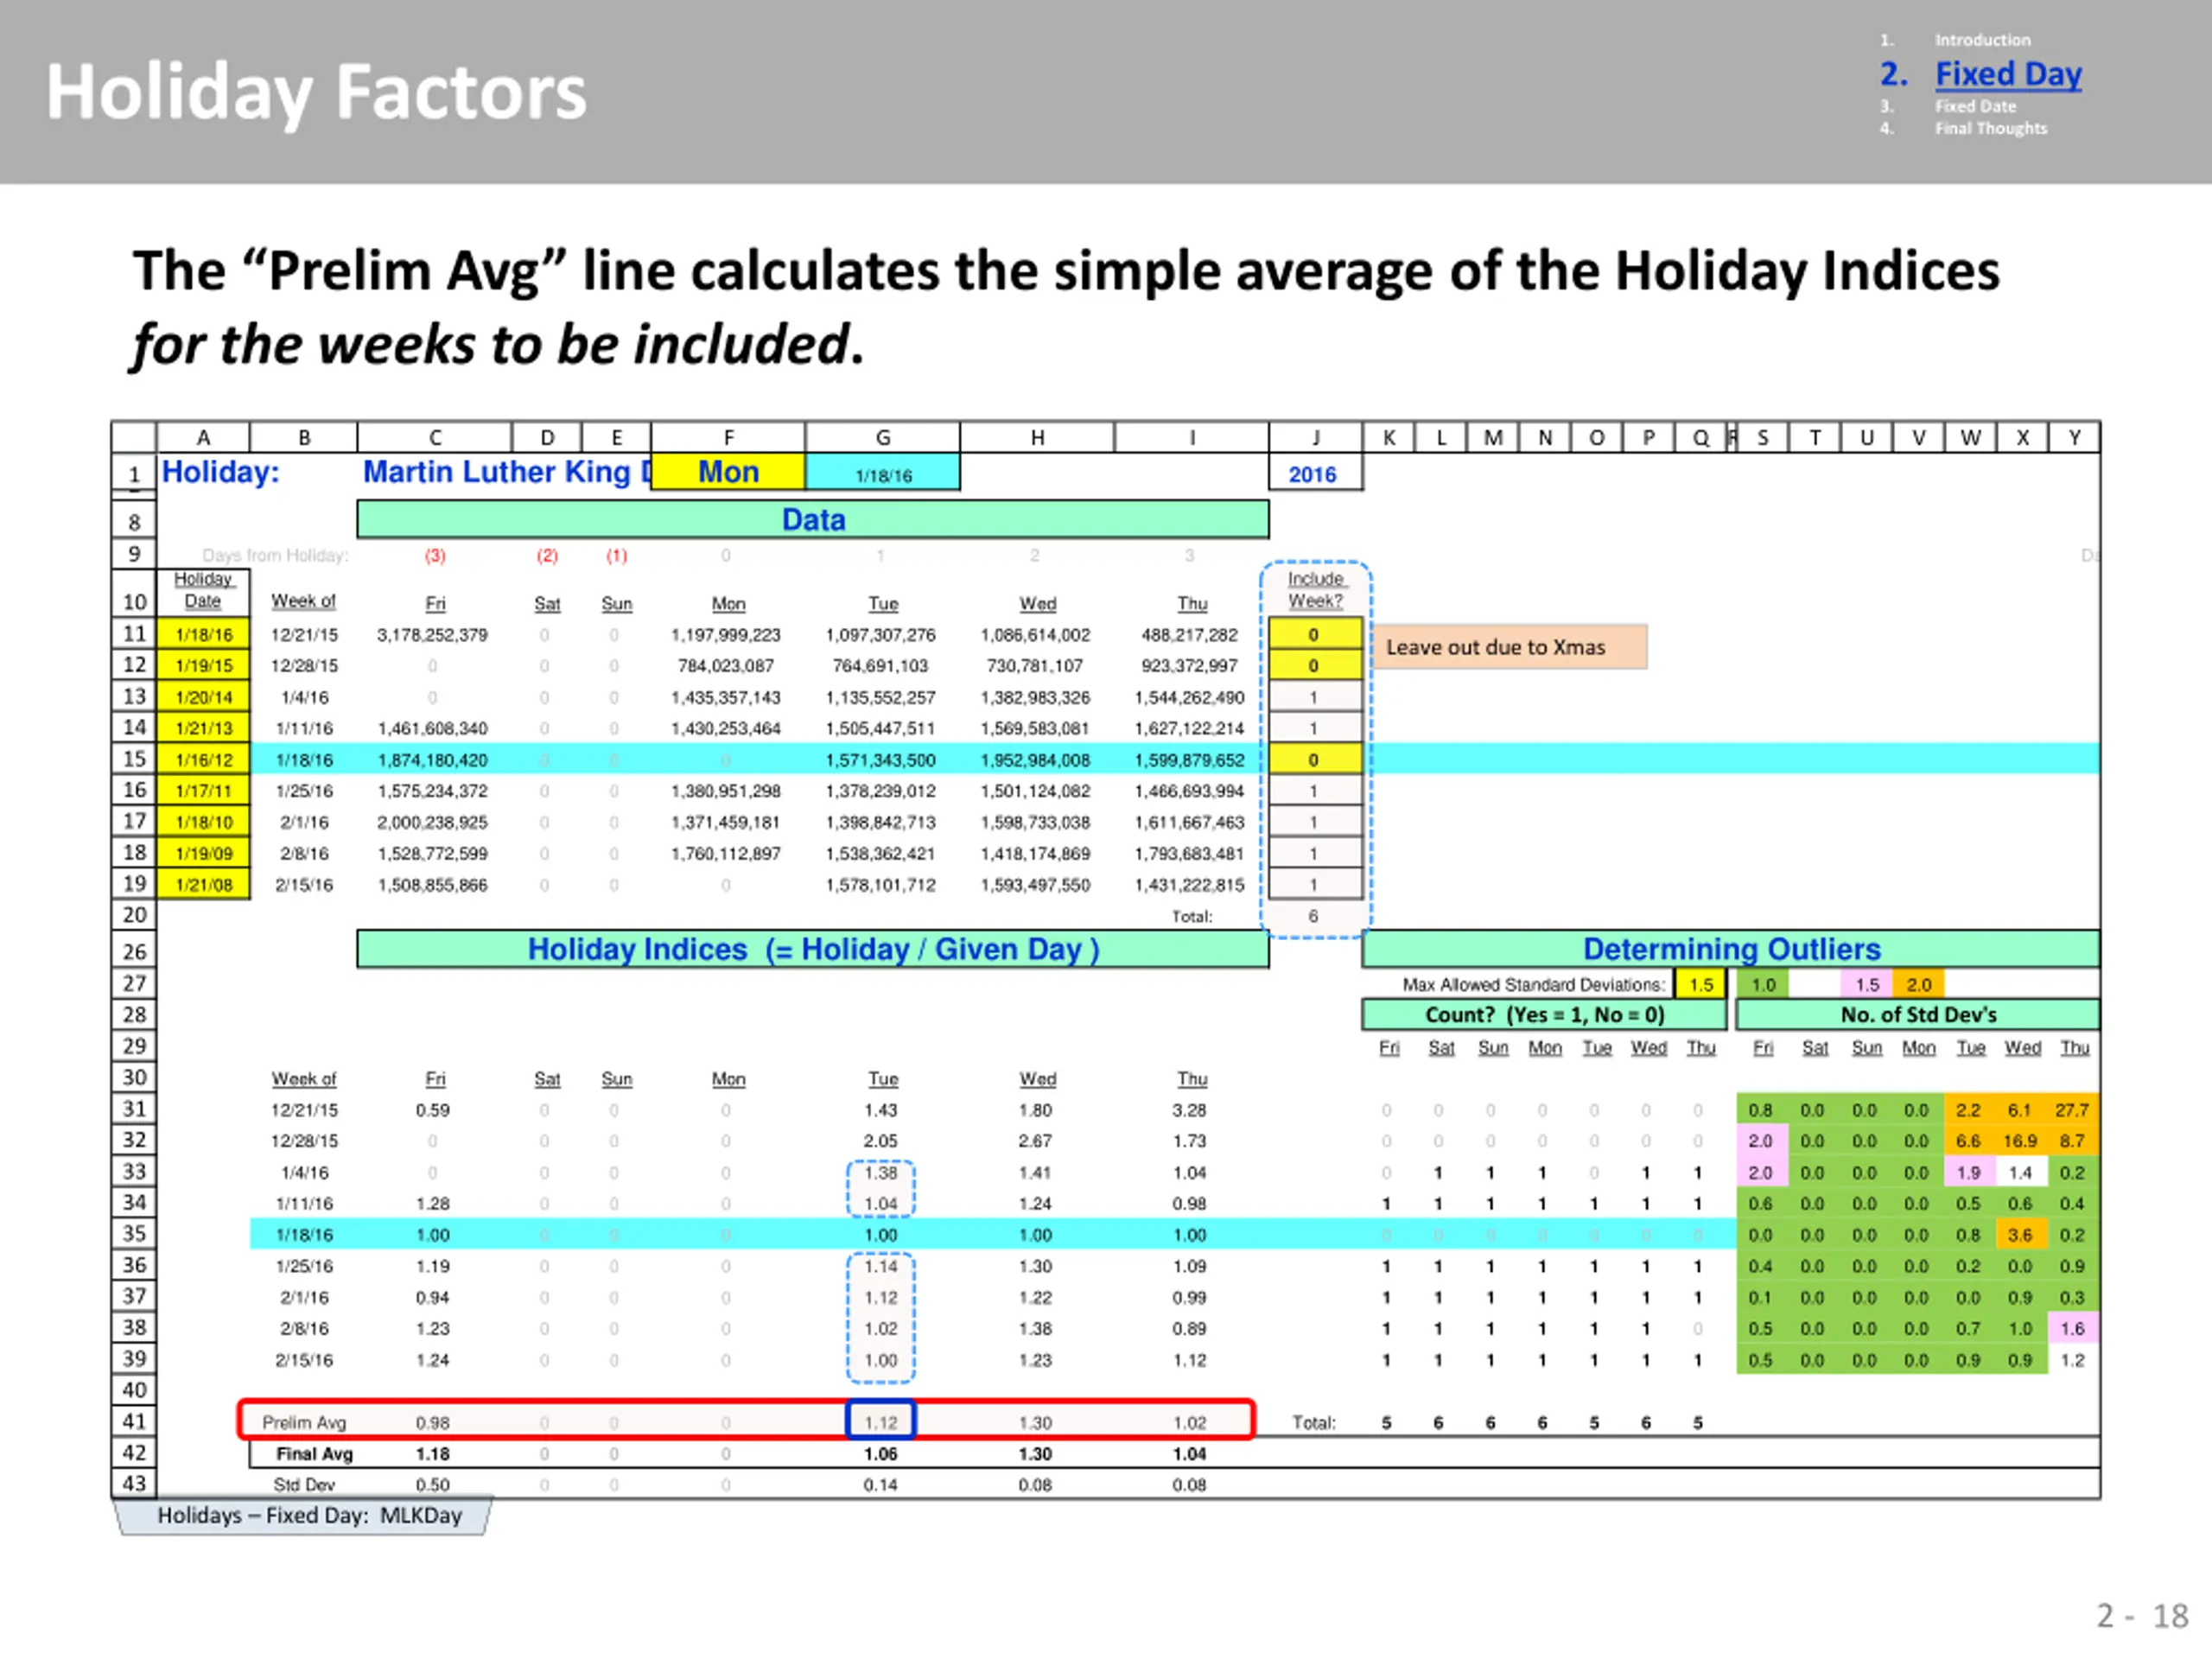The height and width of the screenshot is (1659, 2212).
Task: Go to the Introduction section link
Action: (1982, 40)
